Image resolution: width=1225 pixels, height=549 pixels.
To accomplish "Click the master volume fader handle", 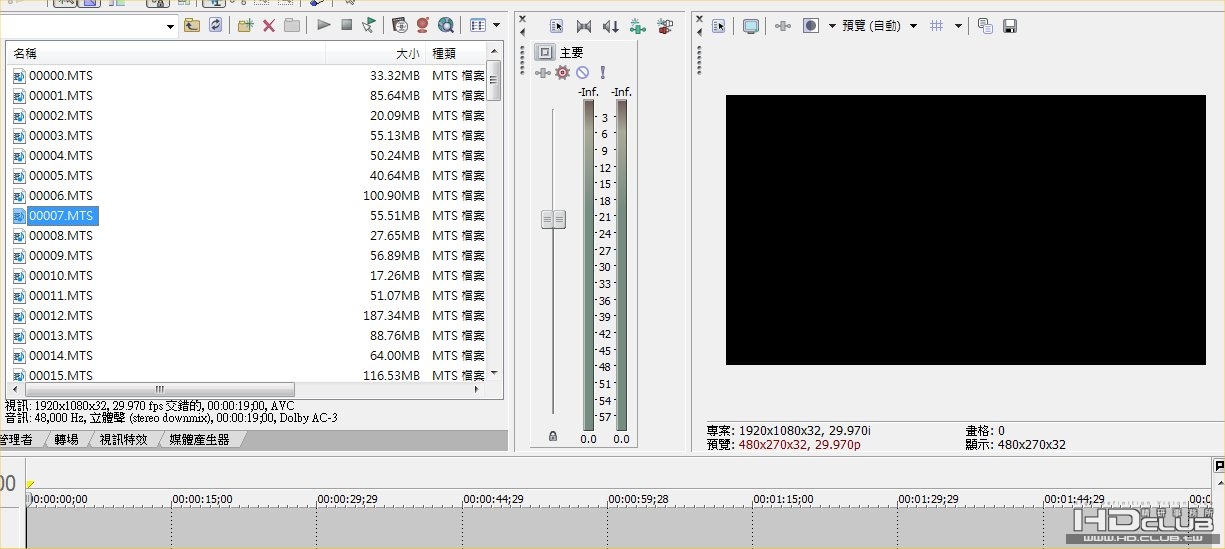I will [x=553, y=219].
